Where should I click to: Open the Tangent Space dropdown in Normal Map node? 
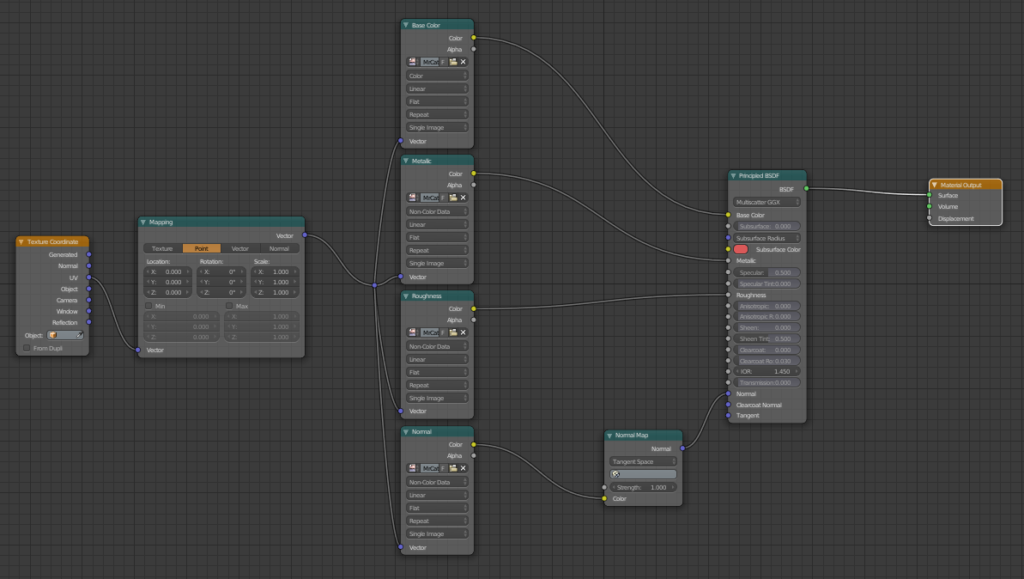[x=643, y=460]
